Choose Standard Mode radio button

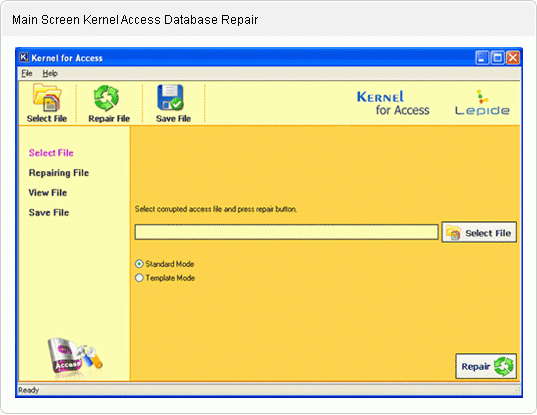[139, 264]
